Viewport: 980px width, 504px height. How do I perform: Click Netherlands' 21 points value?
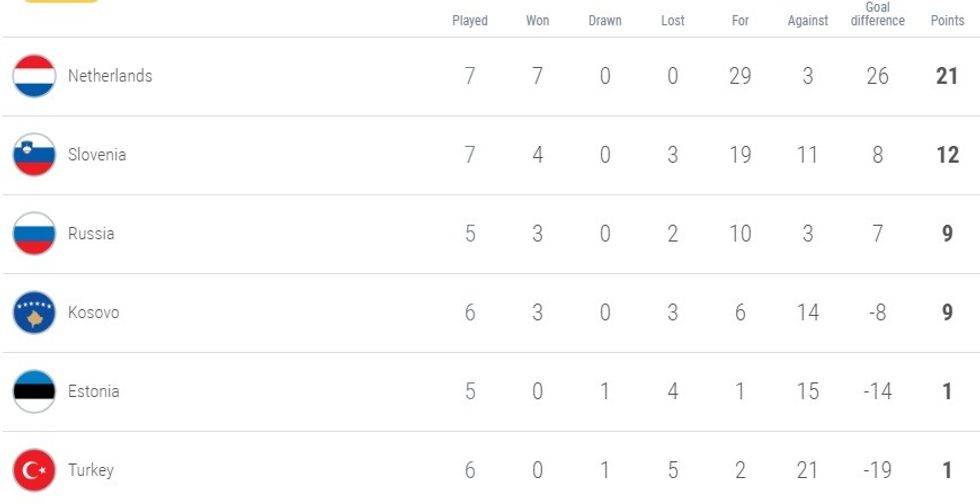click(x=947, y=76)
